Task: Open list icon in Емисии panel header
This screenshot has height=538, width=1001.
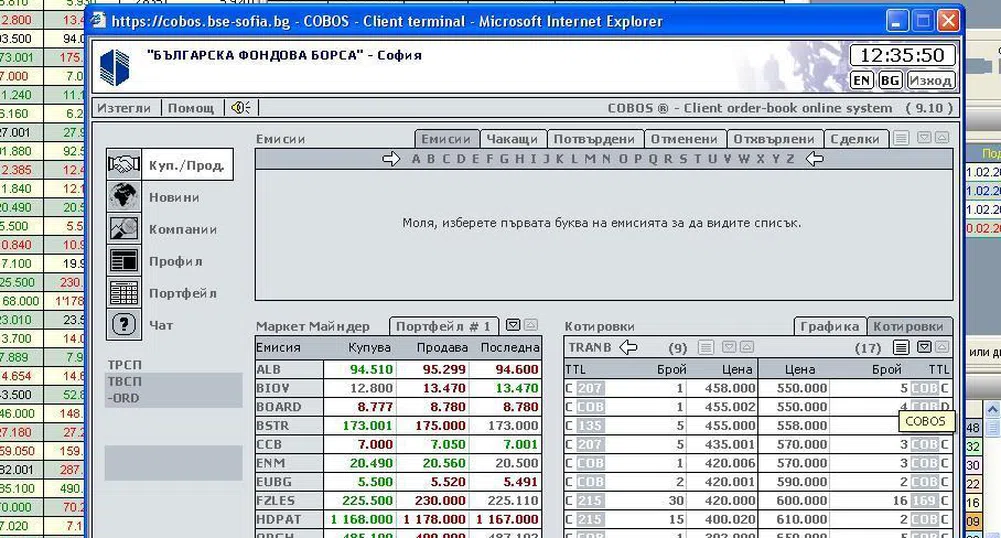Action: point(901,139)
